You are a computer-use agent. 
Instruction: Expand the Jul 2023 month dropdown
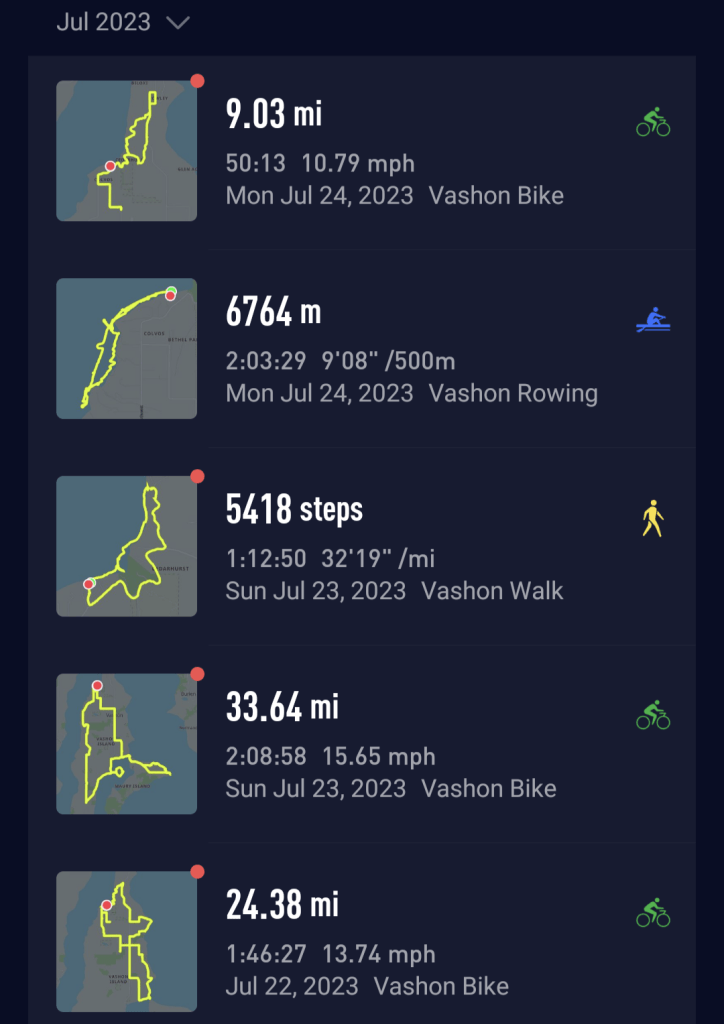click(178, 23)
